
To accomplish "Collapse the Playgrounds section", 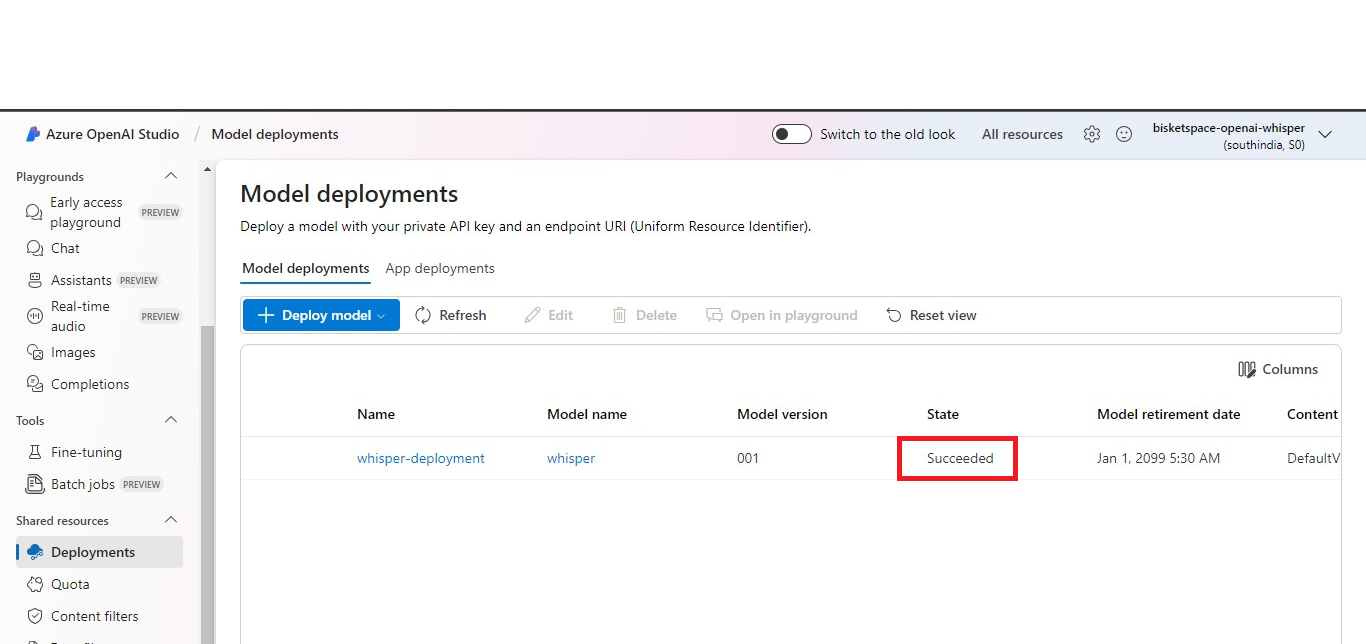I will [171, 176].
